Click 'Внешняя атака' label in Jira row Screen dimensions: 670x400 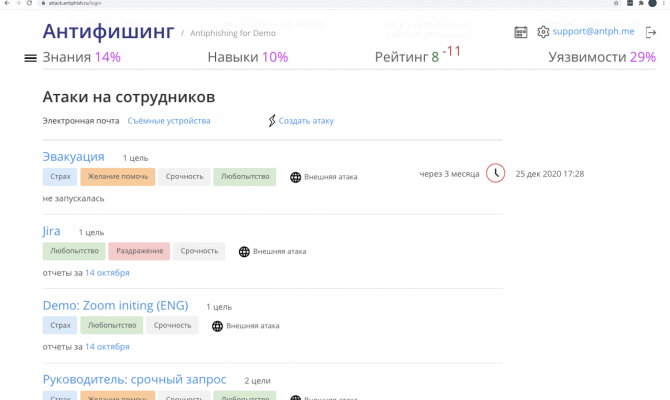pos(279,251)
